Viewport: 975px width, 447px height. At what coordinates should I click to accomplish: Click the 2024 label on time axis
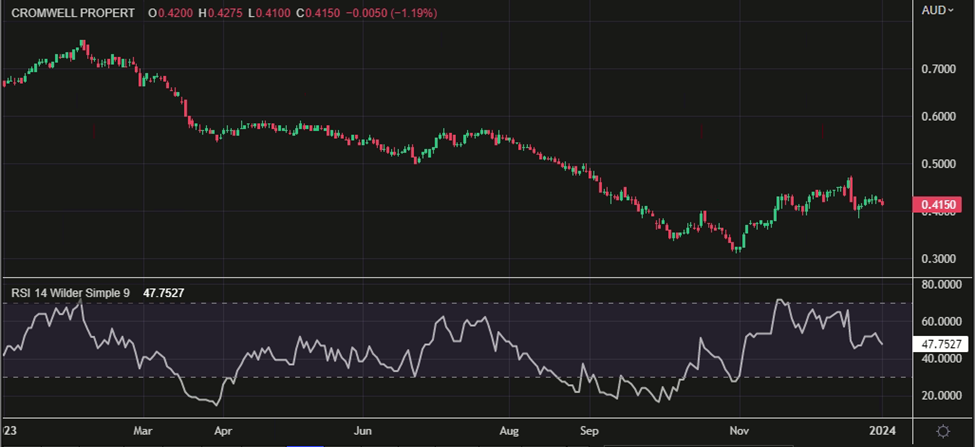click(882, 430)
